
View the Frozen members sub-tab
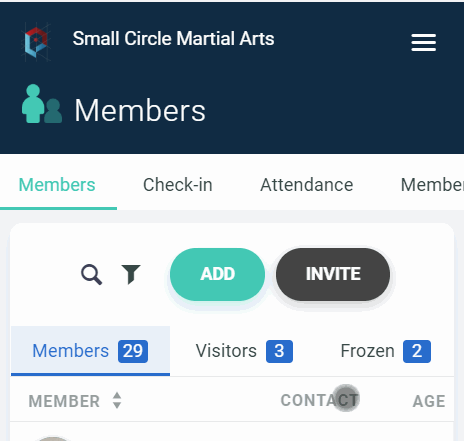[x=385, y=351]
